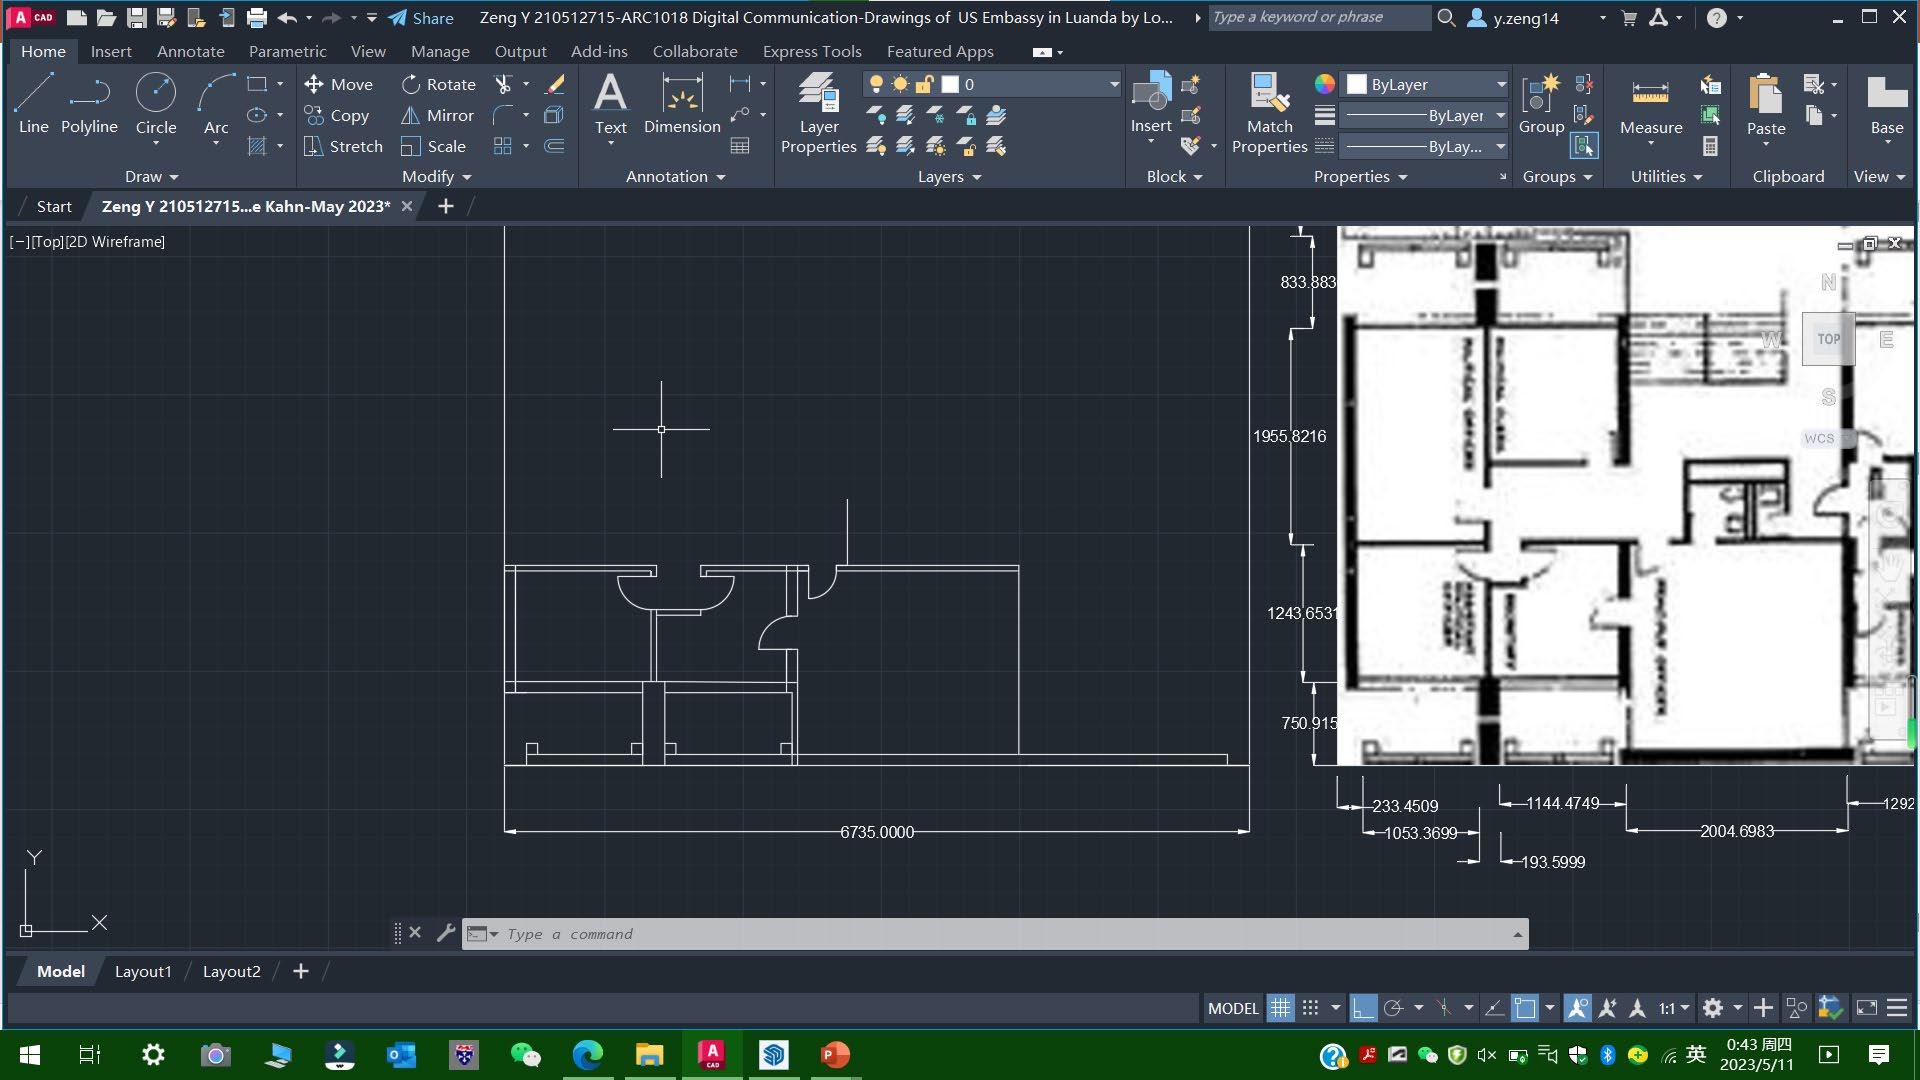Click the Match Properties tool
The width and height of the screenshot is (1920, 1080).
click(1269, 114)
